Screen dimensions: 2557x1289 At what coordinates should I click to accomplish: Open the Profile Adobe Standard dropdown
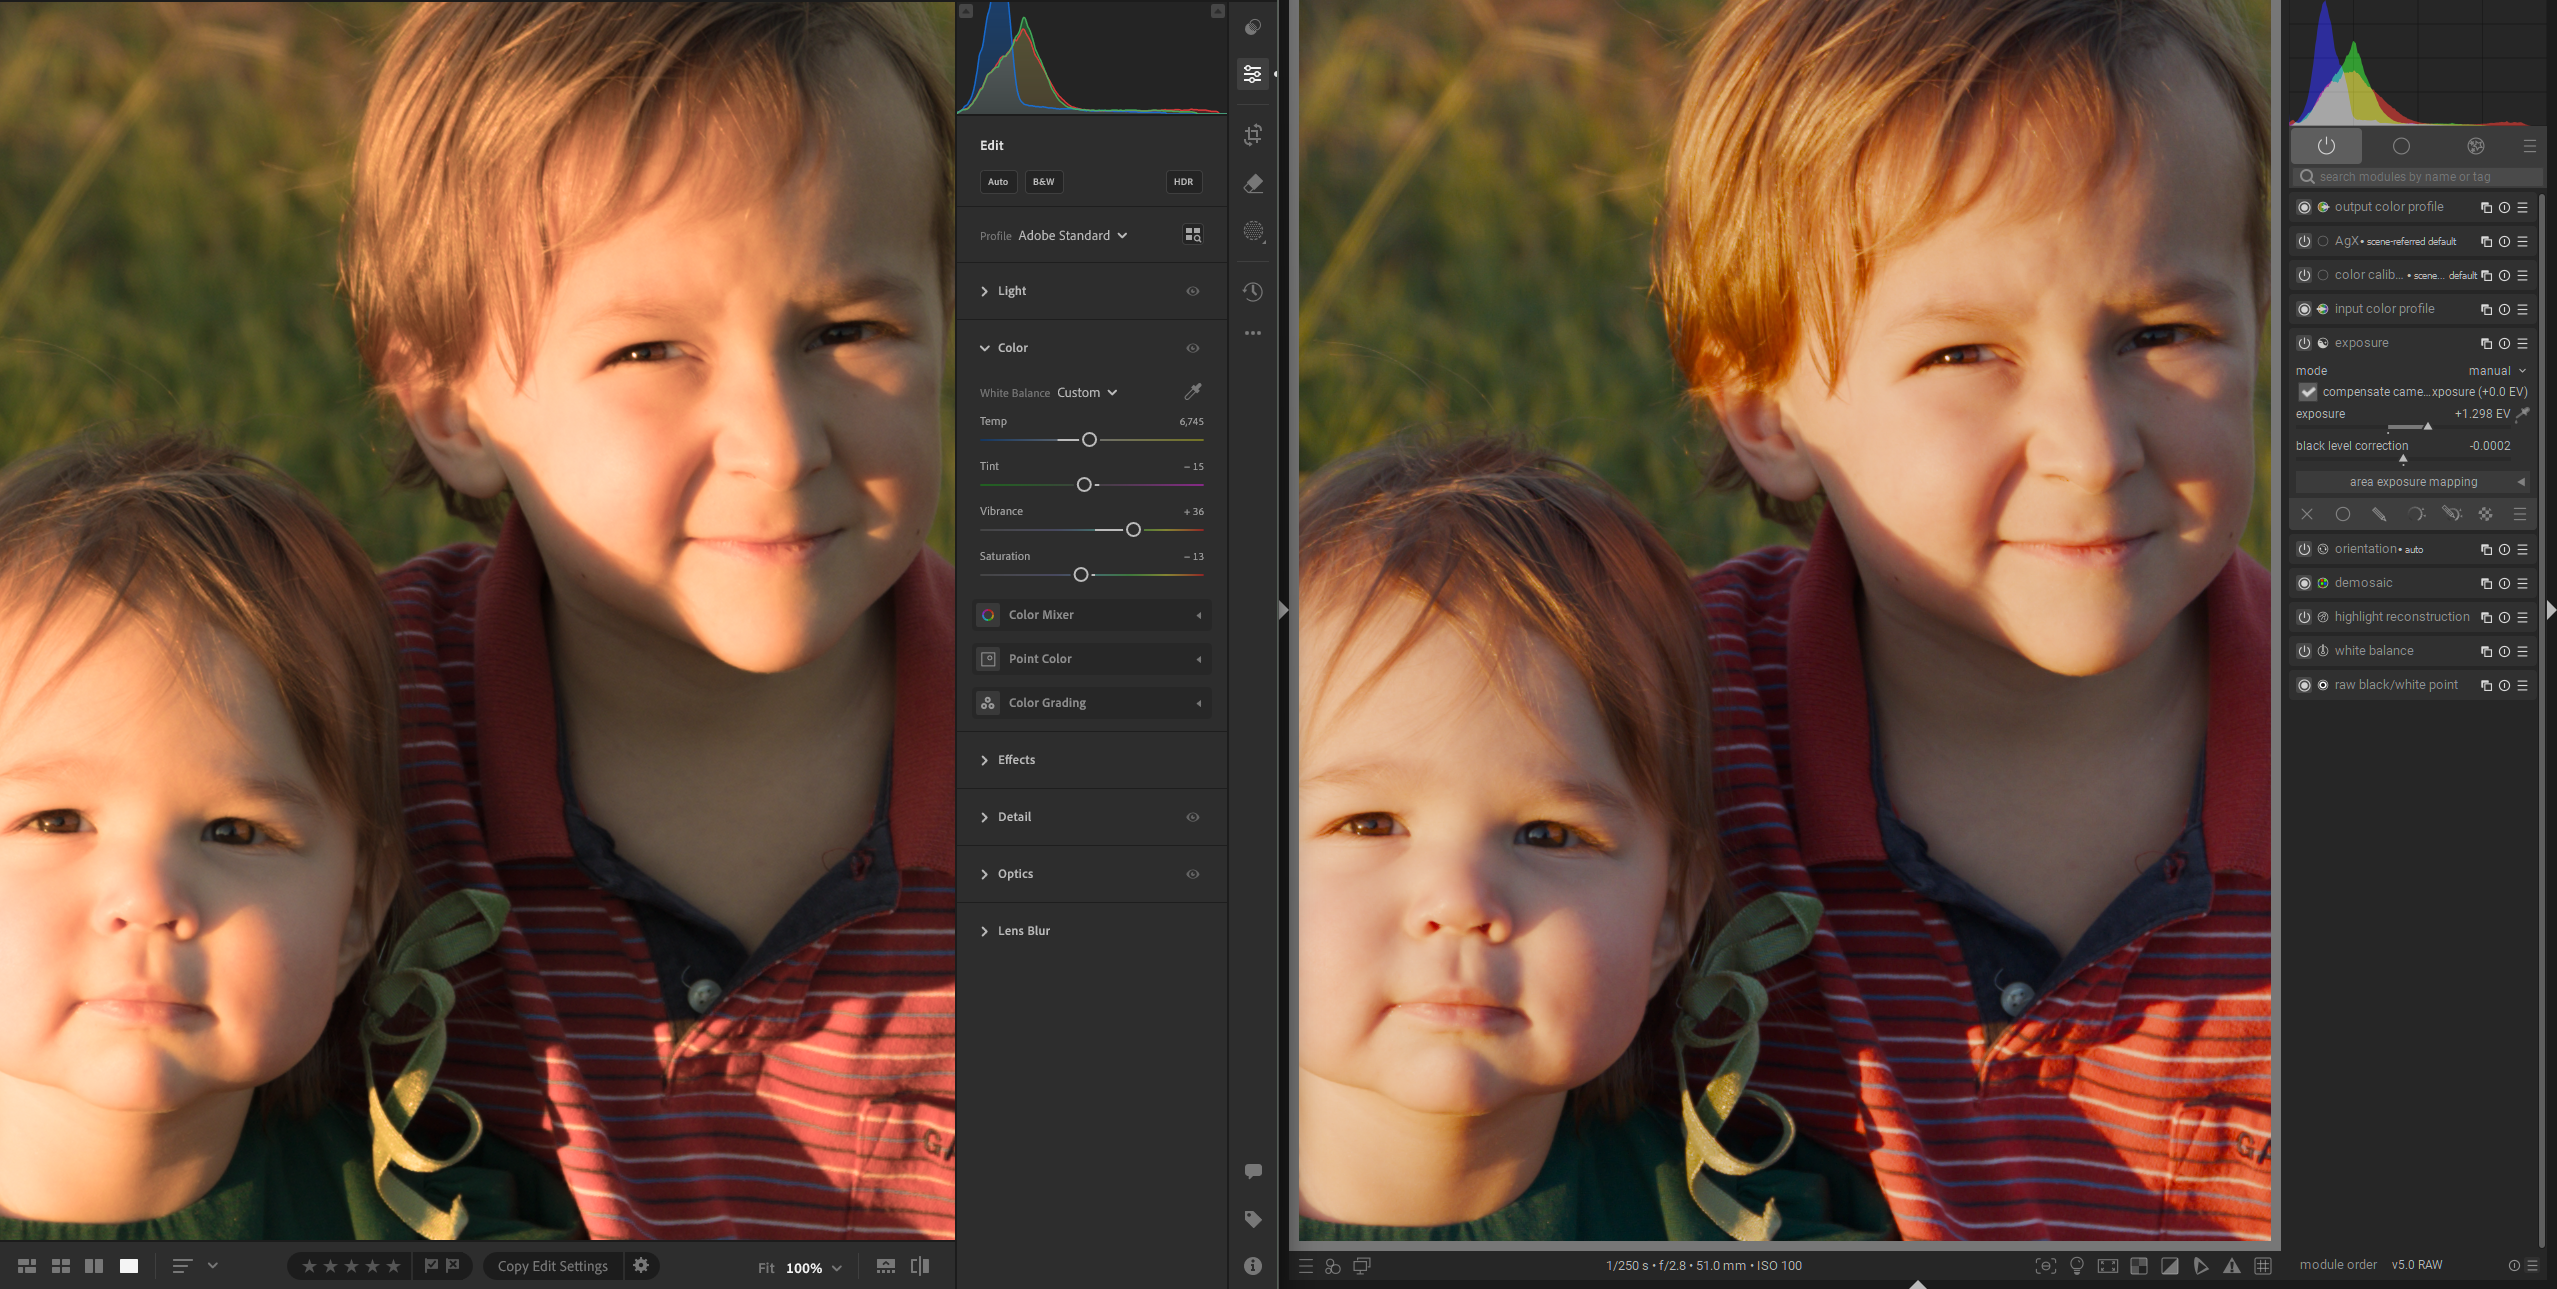tap(1072, 235)
